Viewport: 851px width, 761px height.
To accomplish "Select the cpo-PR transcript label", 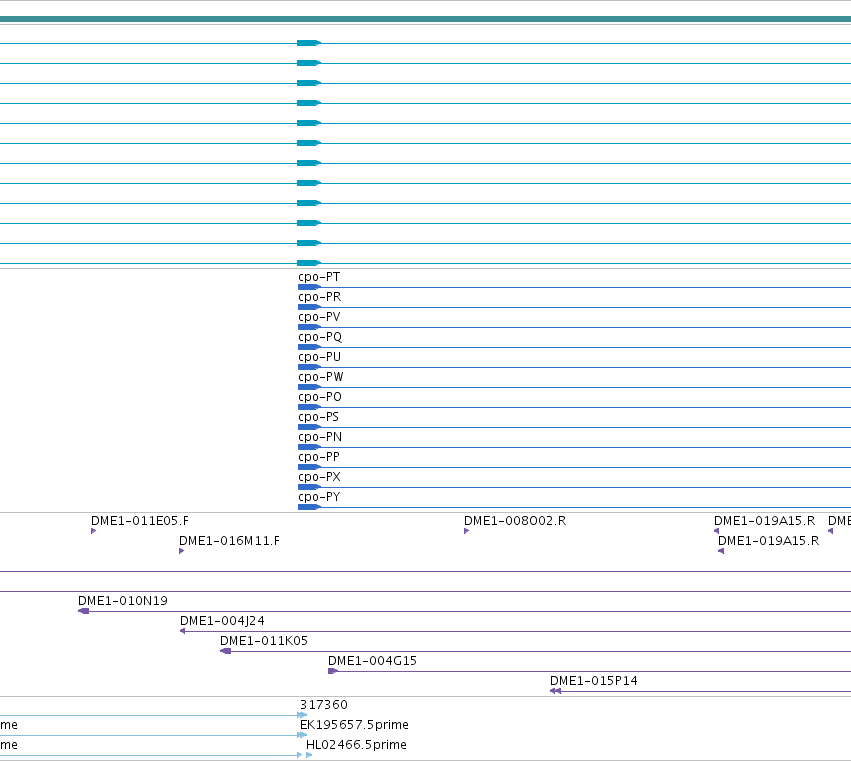I will pos(320,297).
